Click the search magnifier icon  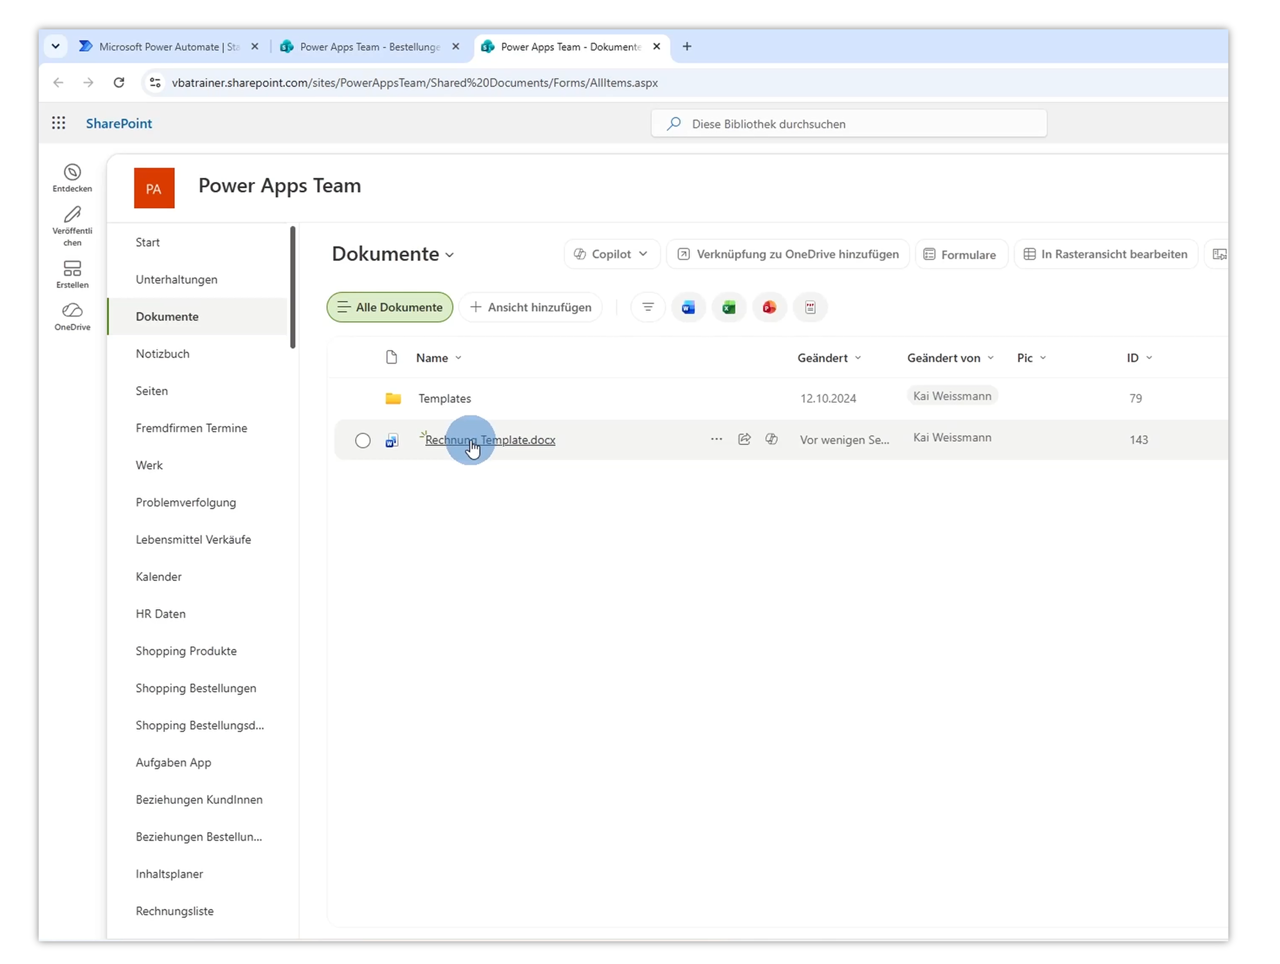[674, 124]
